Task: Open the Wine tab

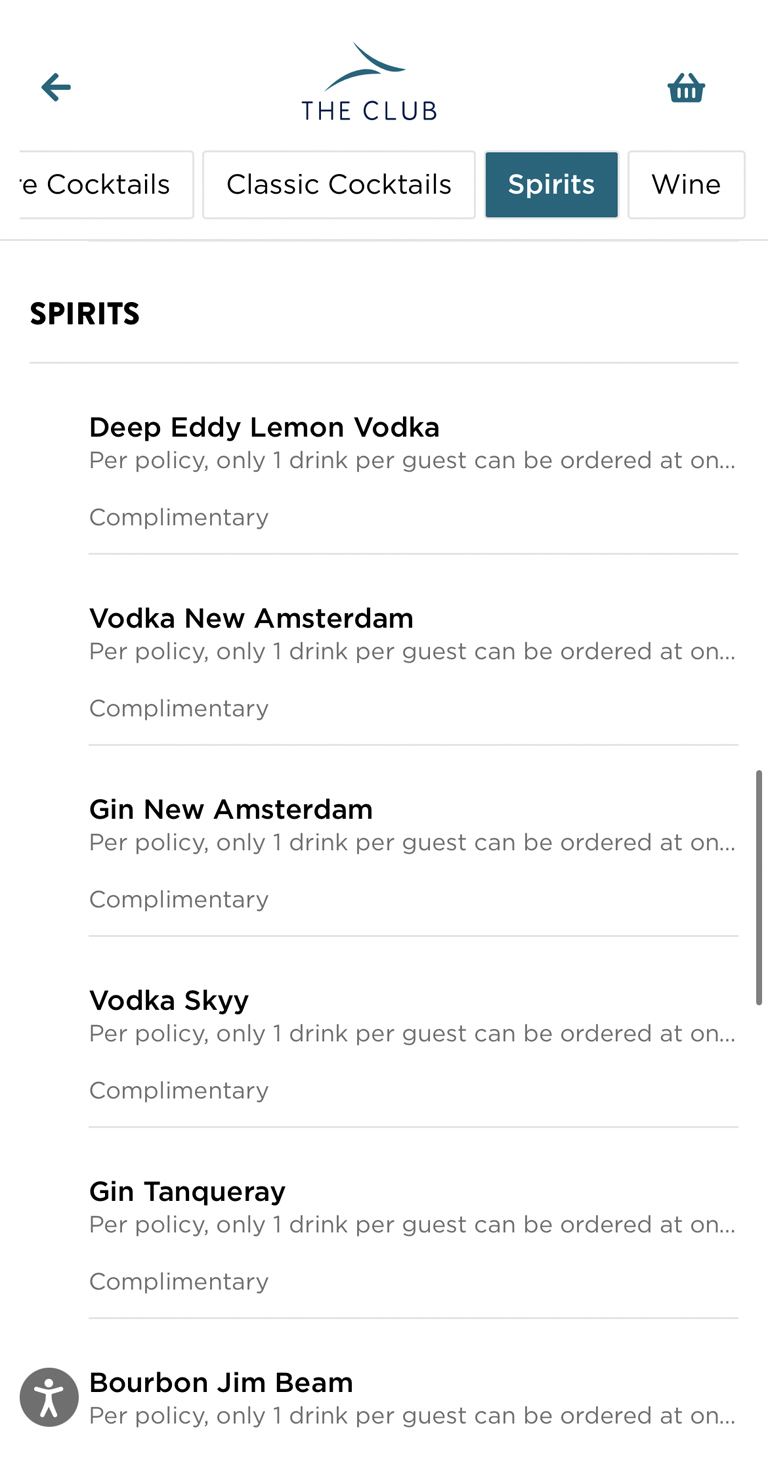Action: [686, 185]
